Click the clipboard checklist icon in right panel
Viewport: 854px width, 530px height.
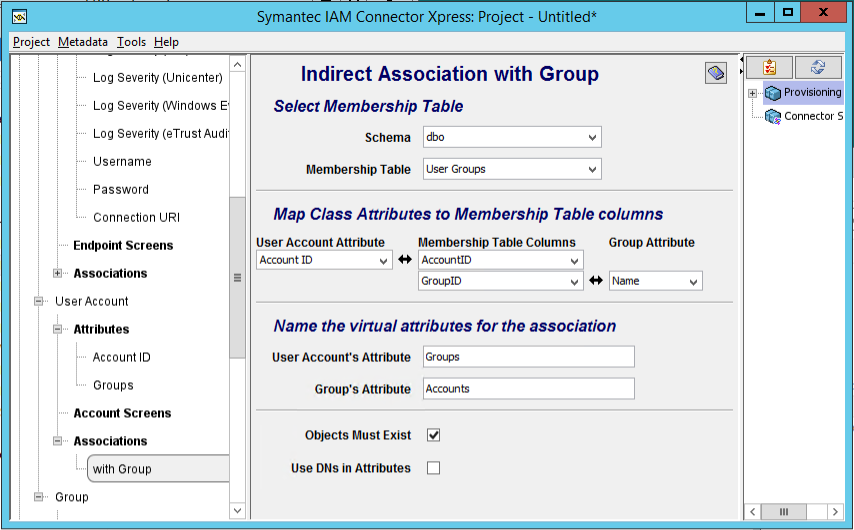[x=769, y=68]
